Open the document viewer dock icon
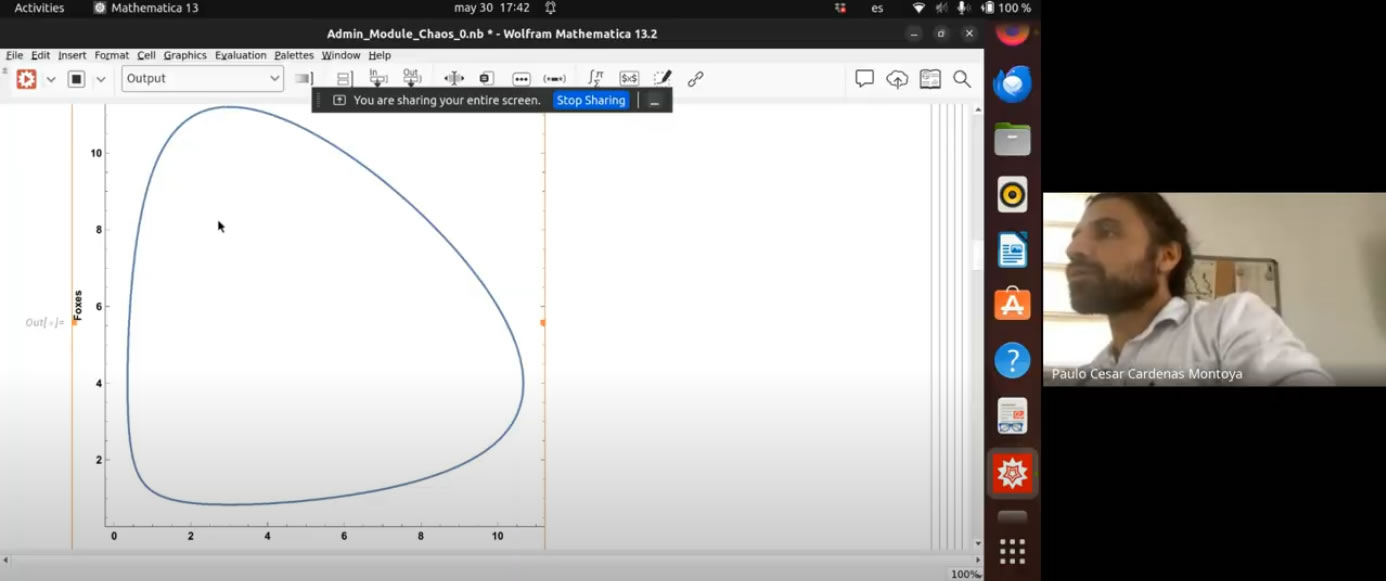The width and height of the screenshot is (1386, 581). coord(1012,415)
